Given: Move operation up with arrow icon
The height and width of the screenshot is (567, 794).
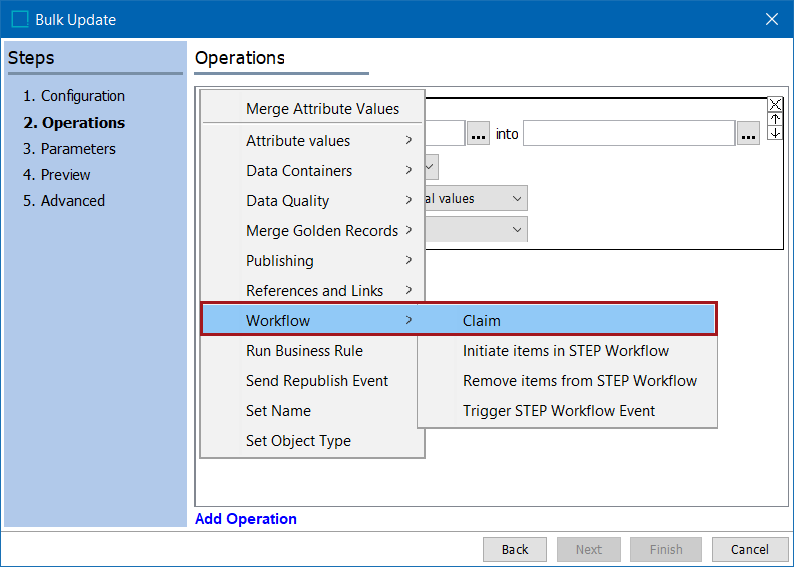Looking at the screenshot, I should pos(775,119).
